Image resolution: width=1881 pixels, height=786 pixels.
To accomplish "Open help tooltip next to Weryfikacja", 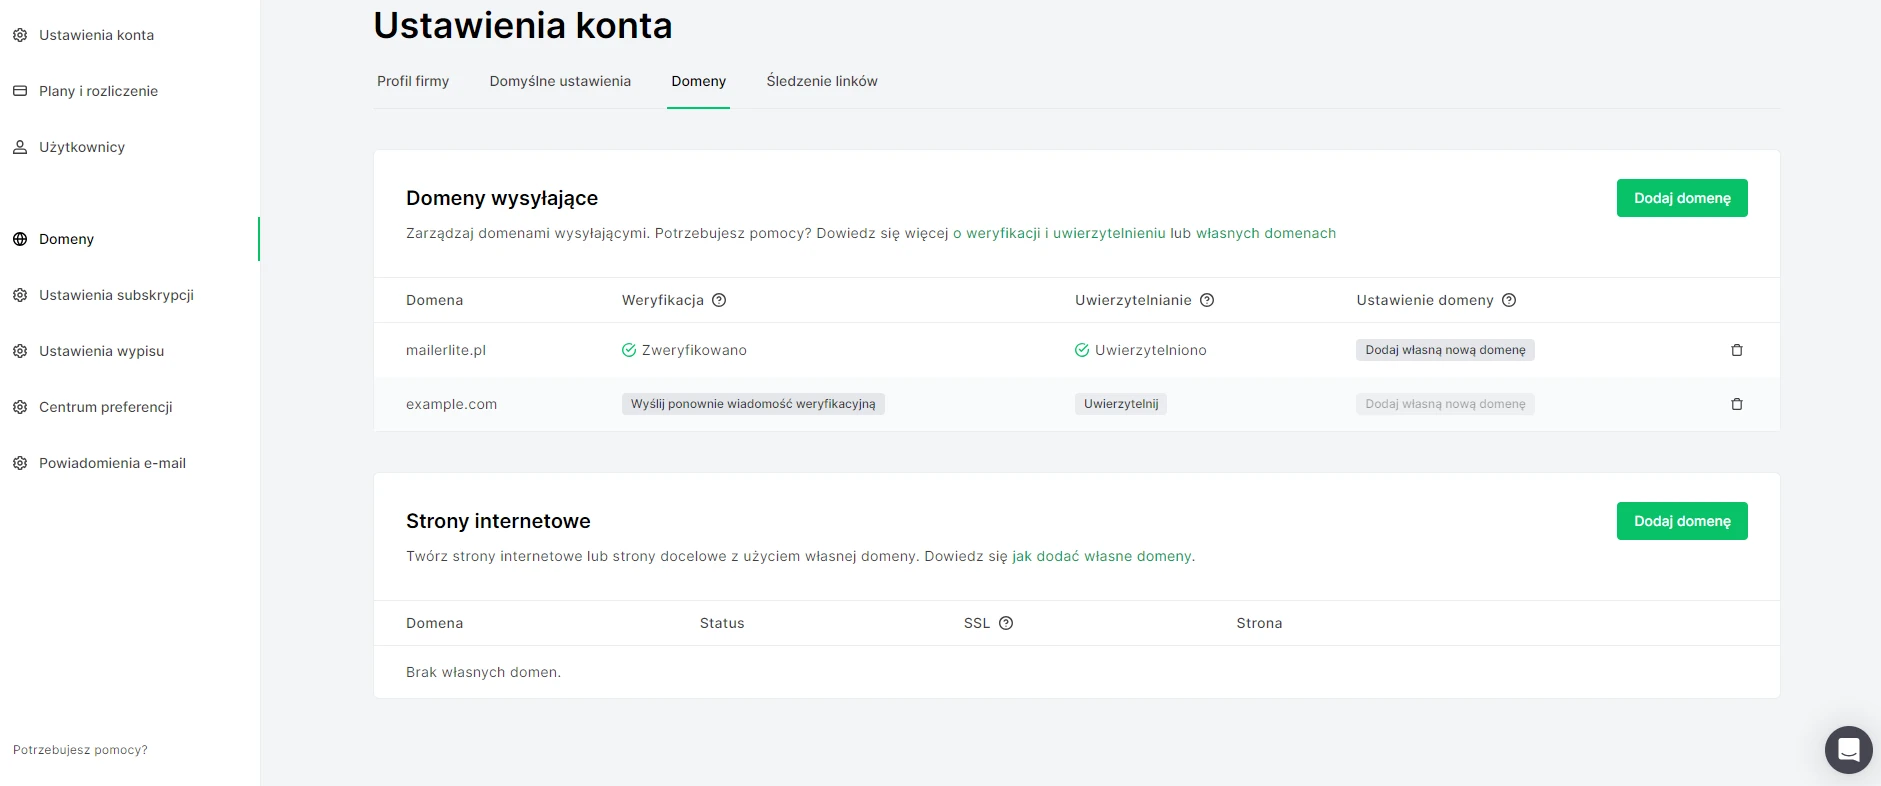I will [719, 300].
